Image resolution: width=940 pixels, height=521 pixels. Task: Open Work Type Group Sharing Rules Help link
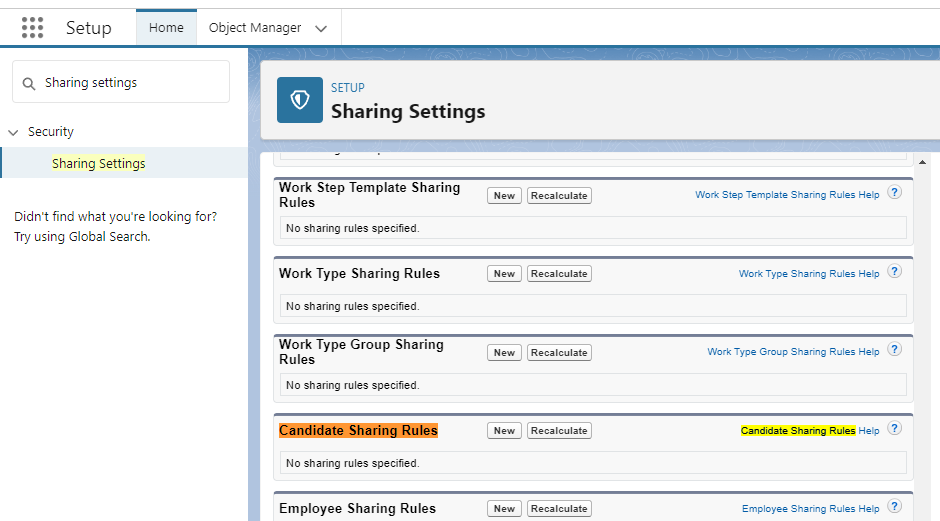(x=793, y=352)
